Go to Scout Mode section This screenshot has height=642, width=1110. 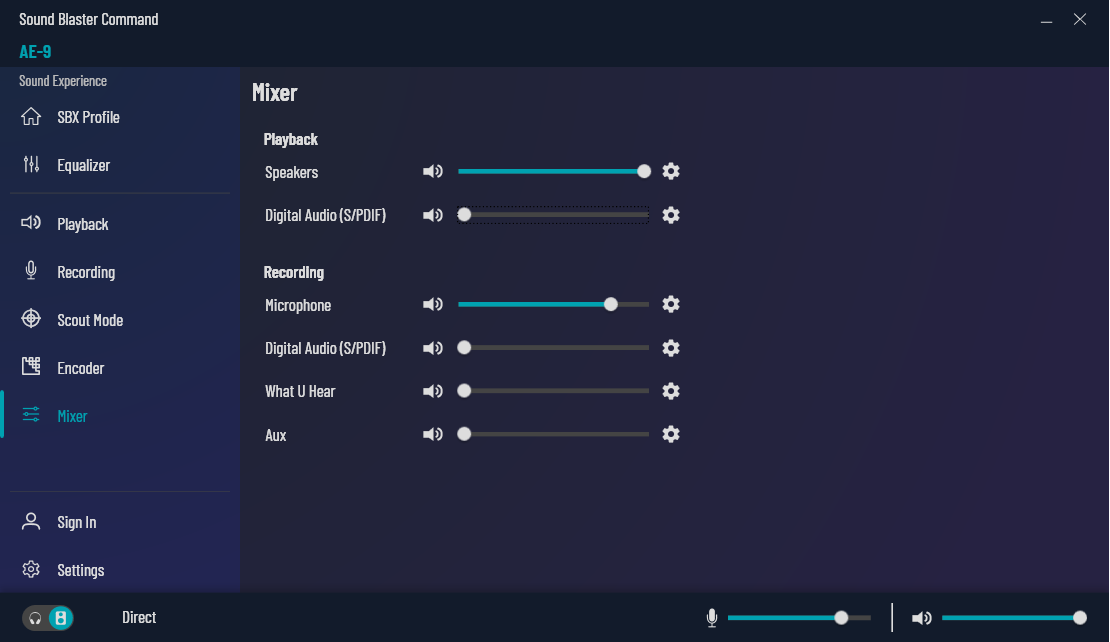pyautogui.click(x=90, y=320)
